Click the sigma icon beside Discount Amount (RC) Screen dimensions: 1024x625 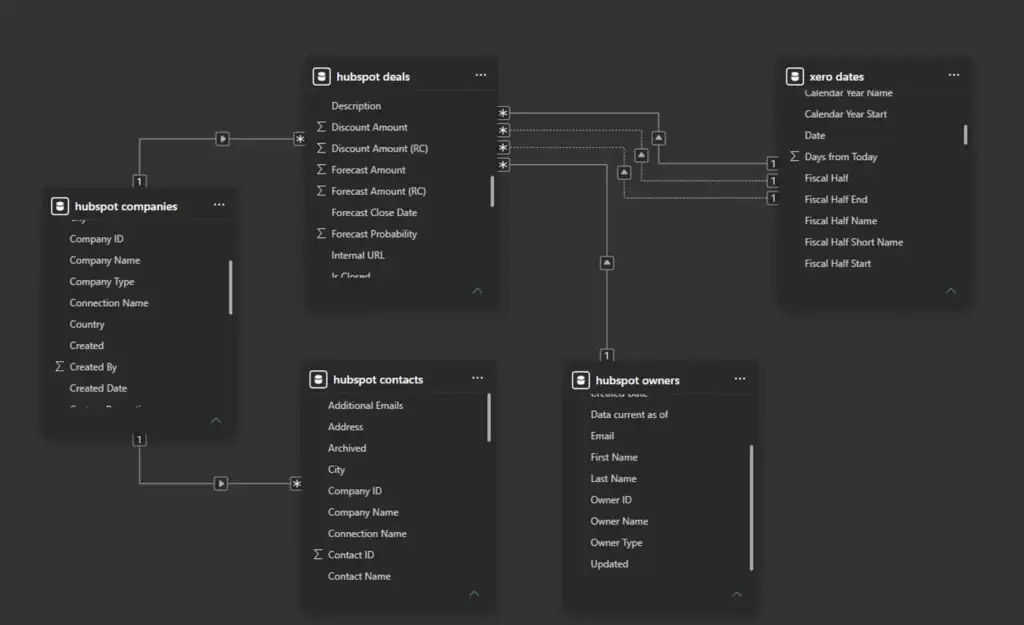[x=321, y=148]
